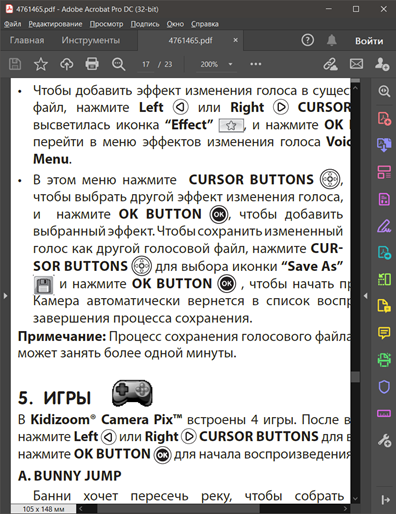The image size is (396, 514).
Task: Open the Create PDF tool in sidebar
Action: click(x=384, y=118)
